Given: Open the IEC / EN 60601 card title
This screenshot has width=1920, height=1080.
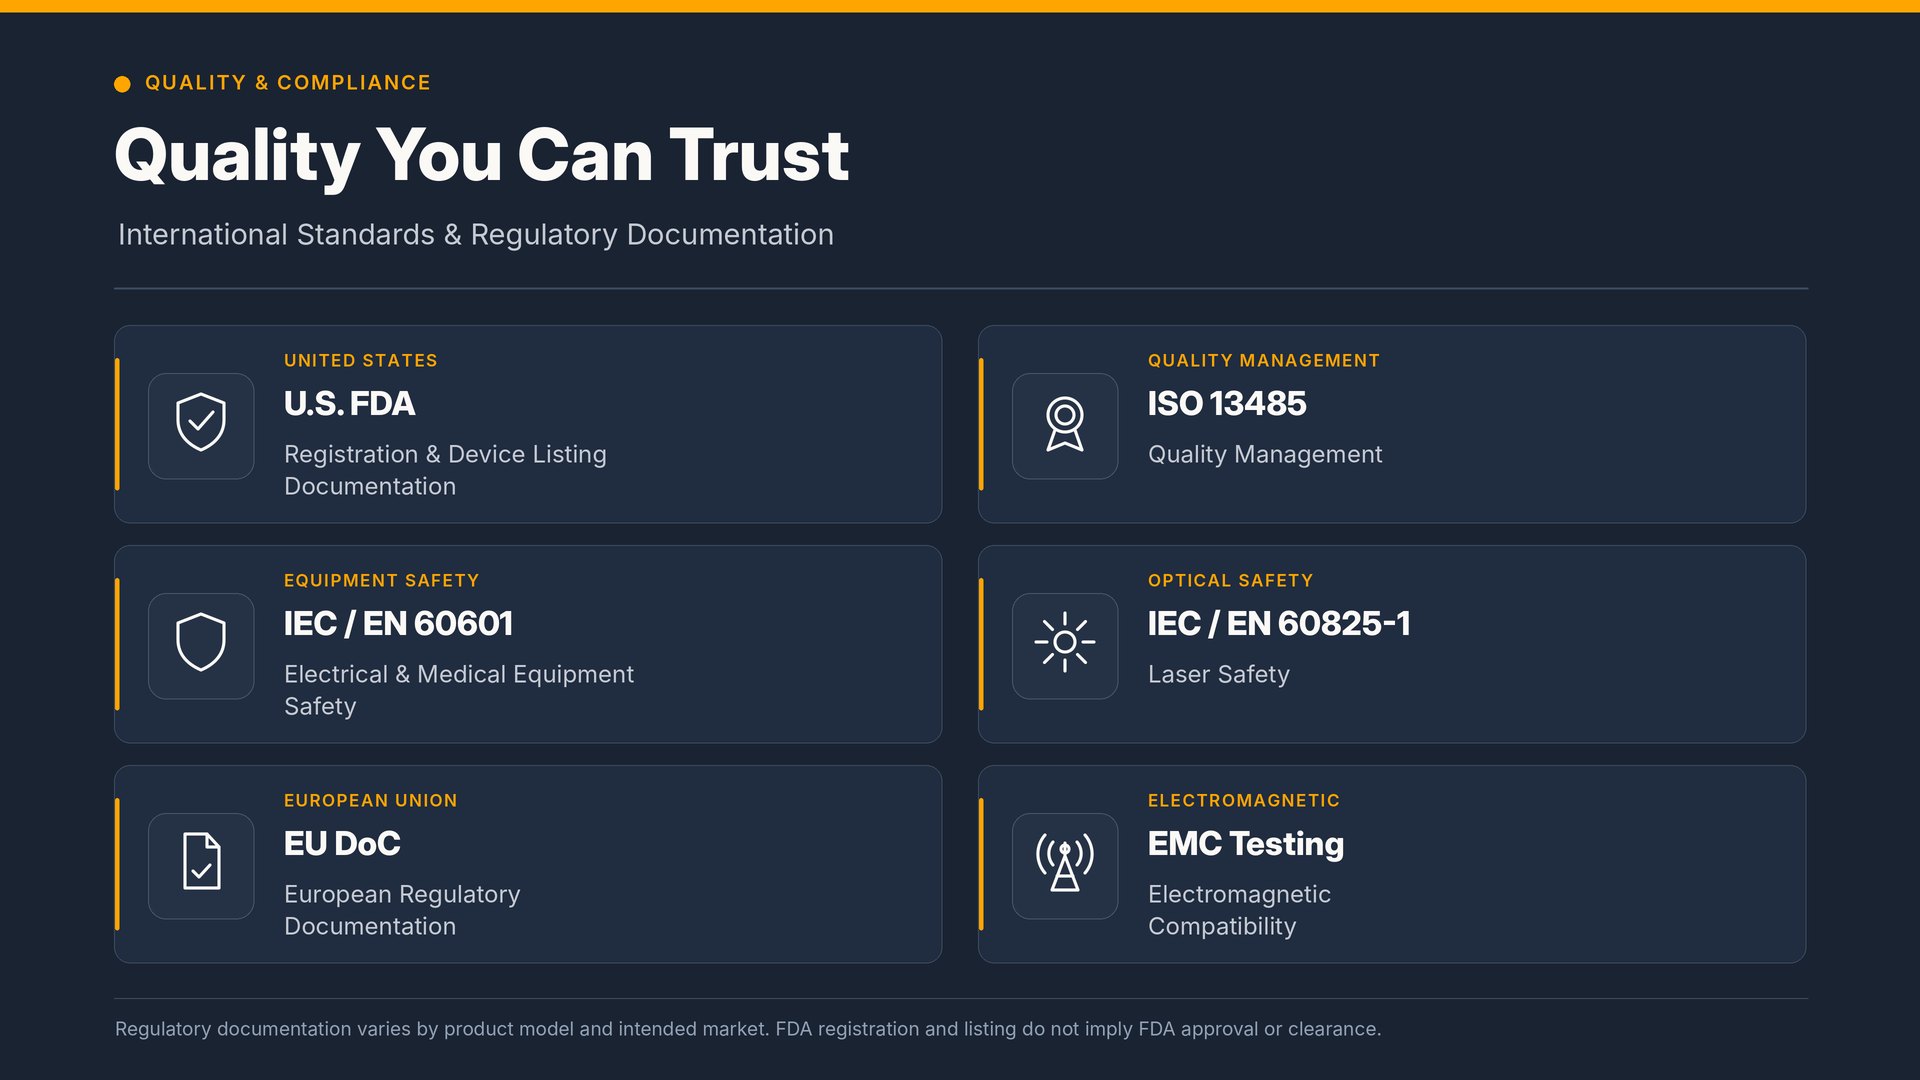Looking at the screenshot, I should point(398,624).
